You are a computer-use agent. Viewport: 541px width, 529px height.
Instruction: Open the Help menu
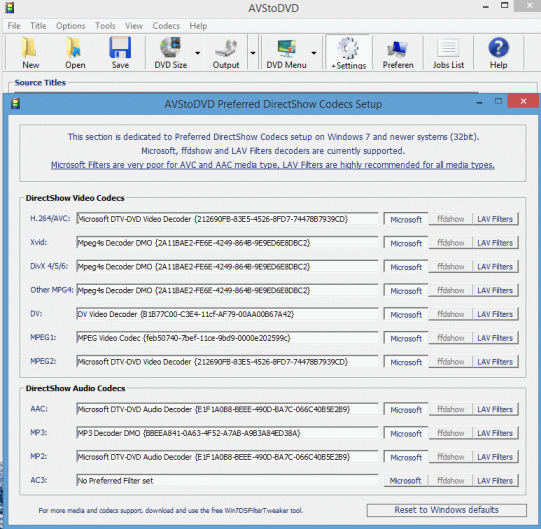pos(198,26)
